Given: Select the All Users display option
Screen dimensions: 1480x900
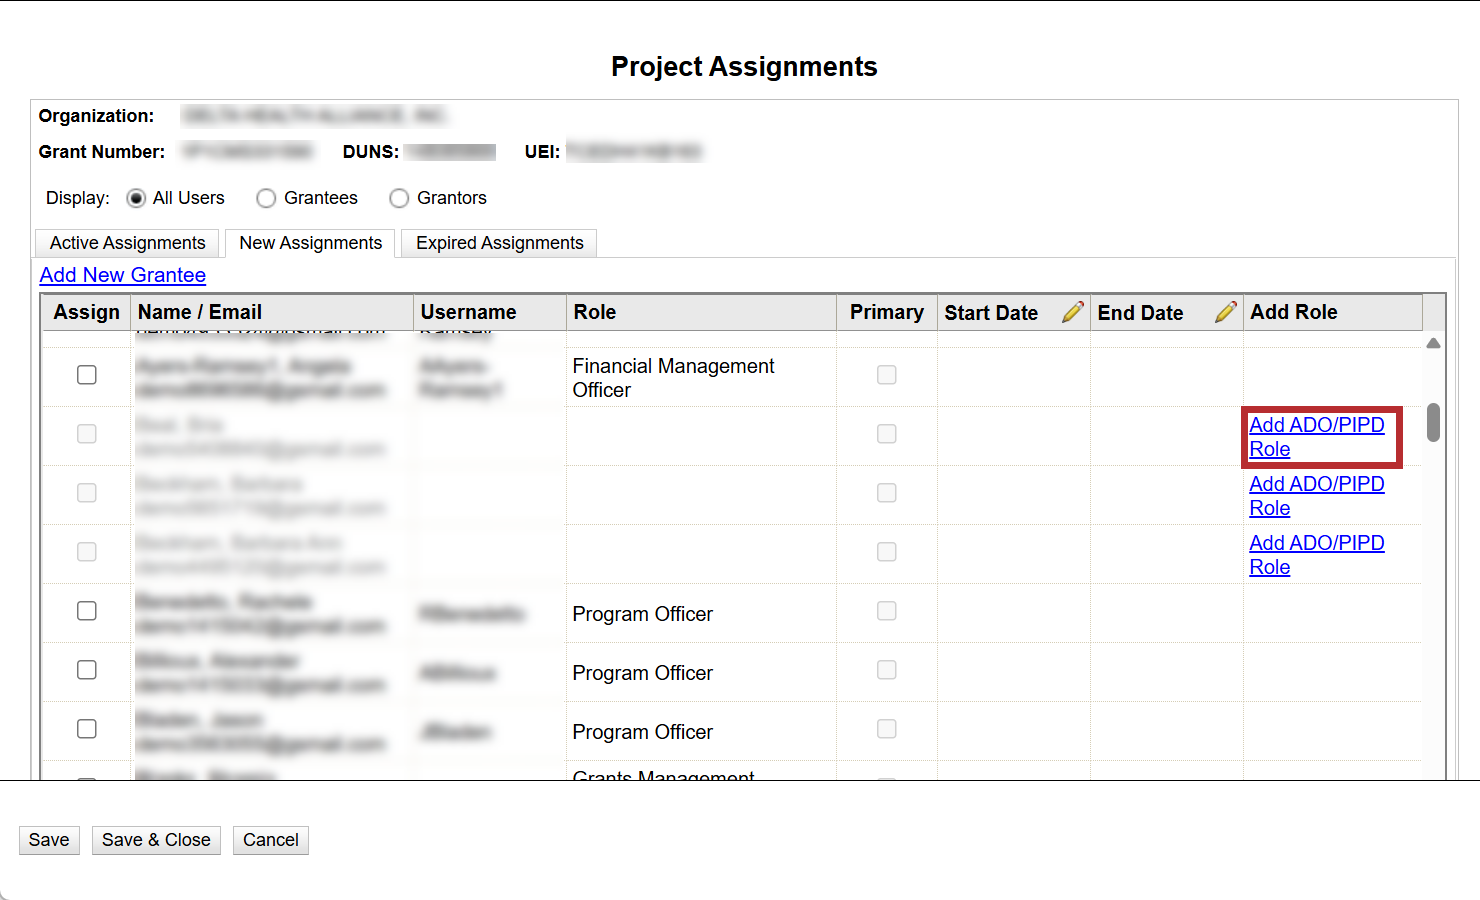Looking at the screenshot, I should pyautogui.click(x=137, y=198).
